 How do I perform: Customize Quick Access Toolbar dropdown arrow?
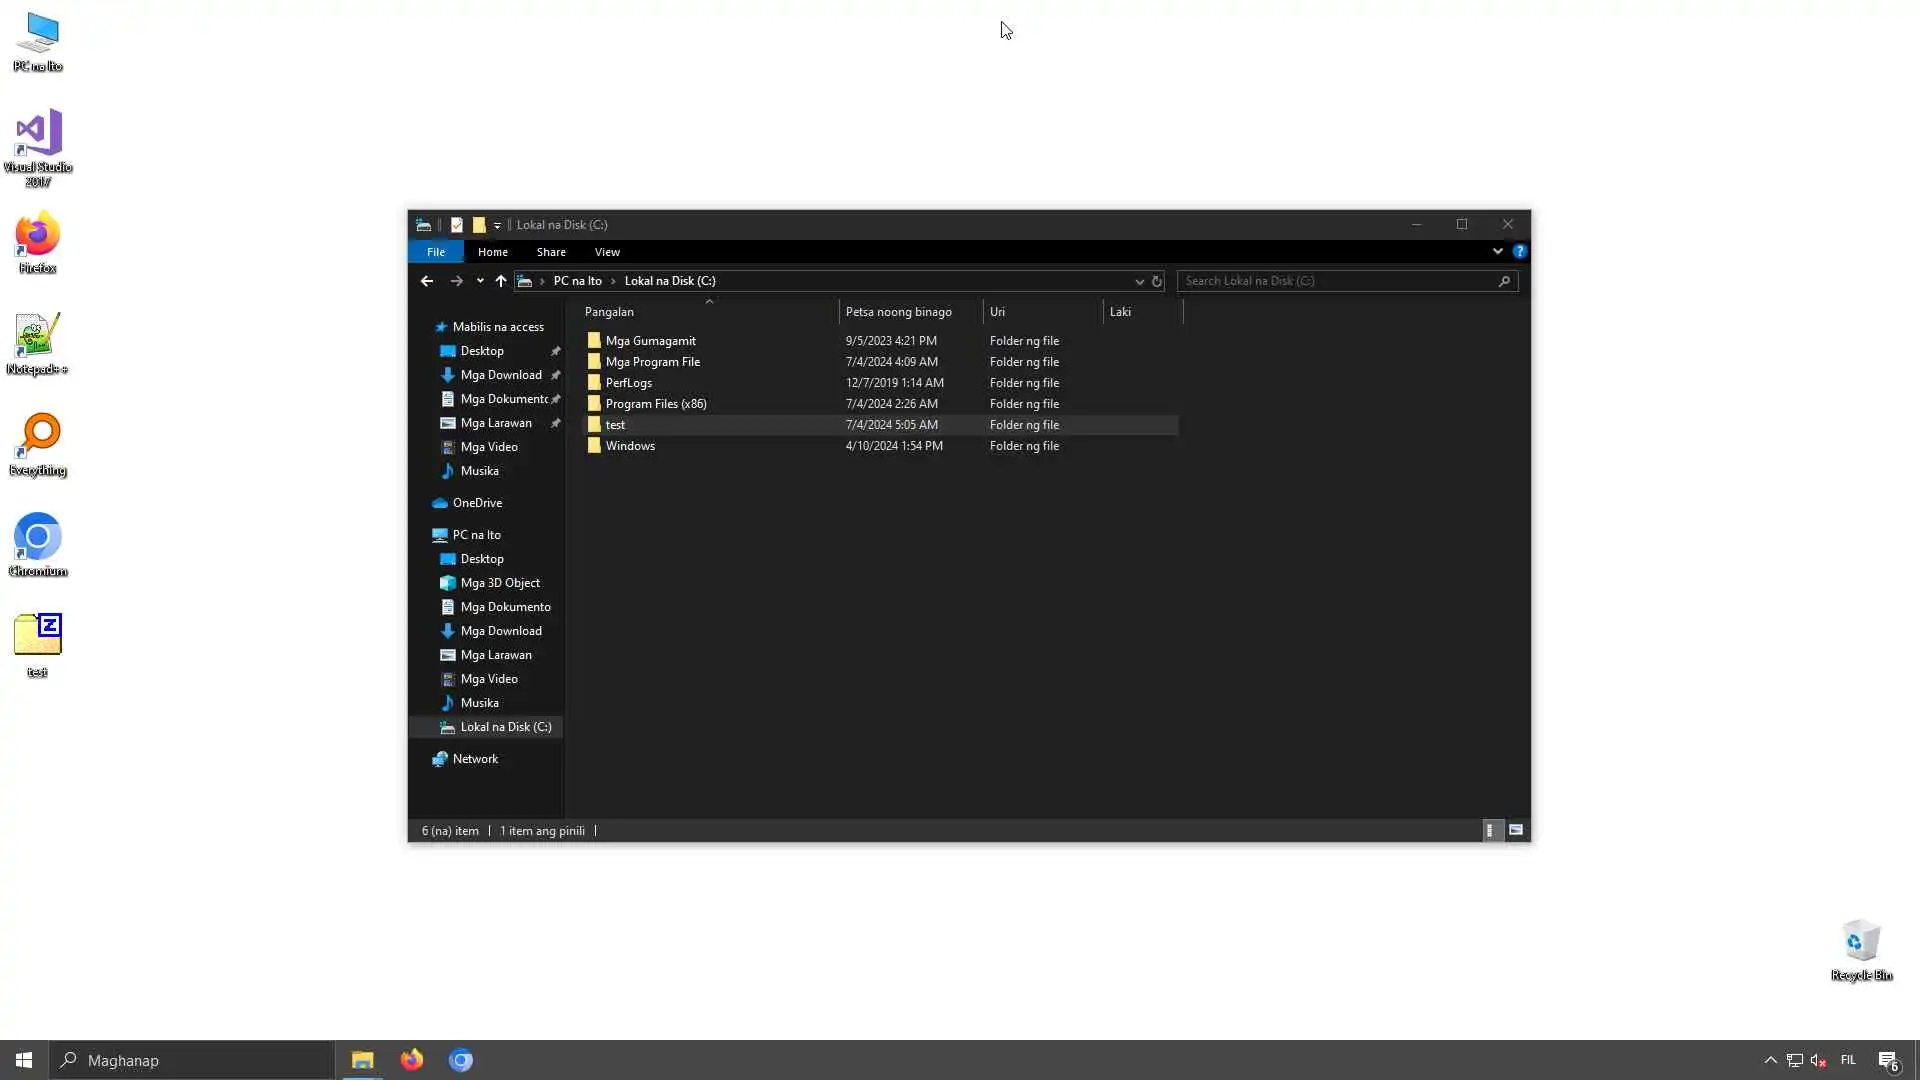click(x=497, y=226)
